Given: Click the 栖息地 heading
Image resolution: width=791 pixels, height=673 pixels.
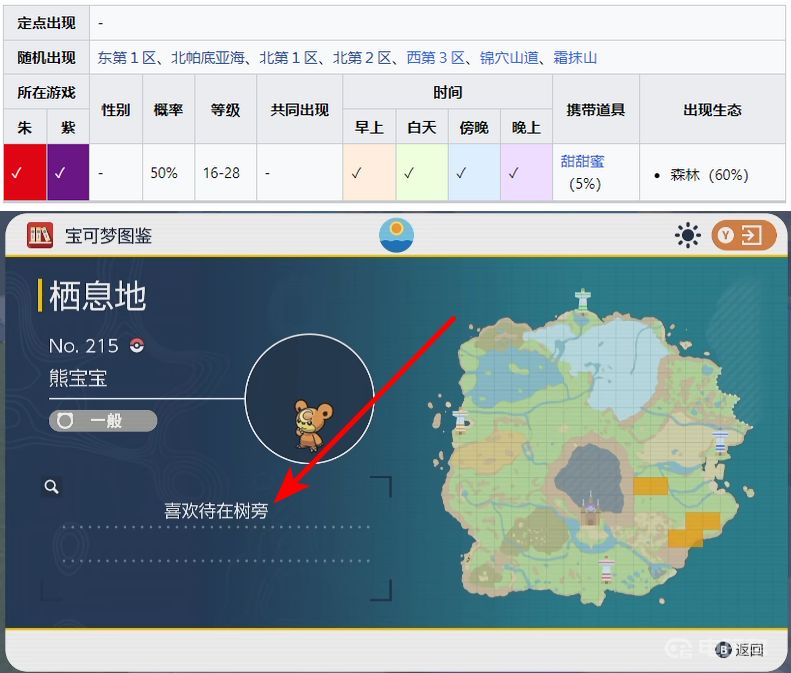Looking at the screenshot, I should [x=97, y=296].
